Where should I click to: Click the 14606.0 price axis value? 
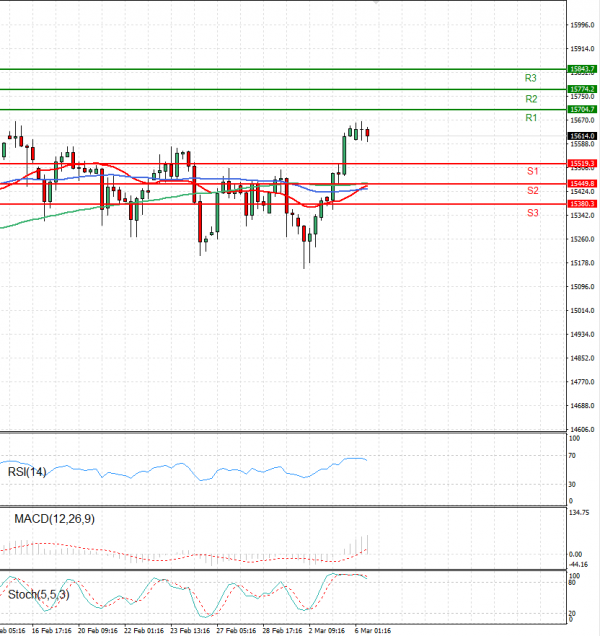(582, 430)
